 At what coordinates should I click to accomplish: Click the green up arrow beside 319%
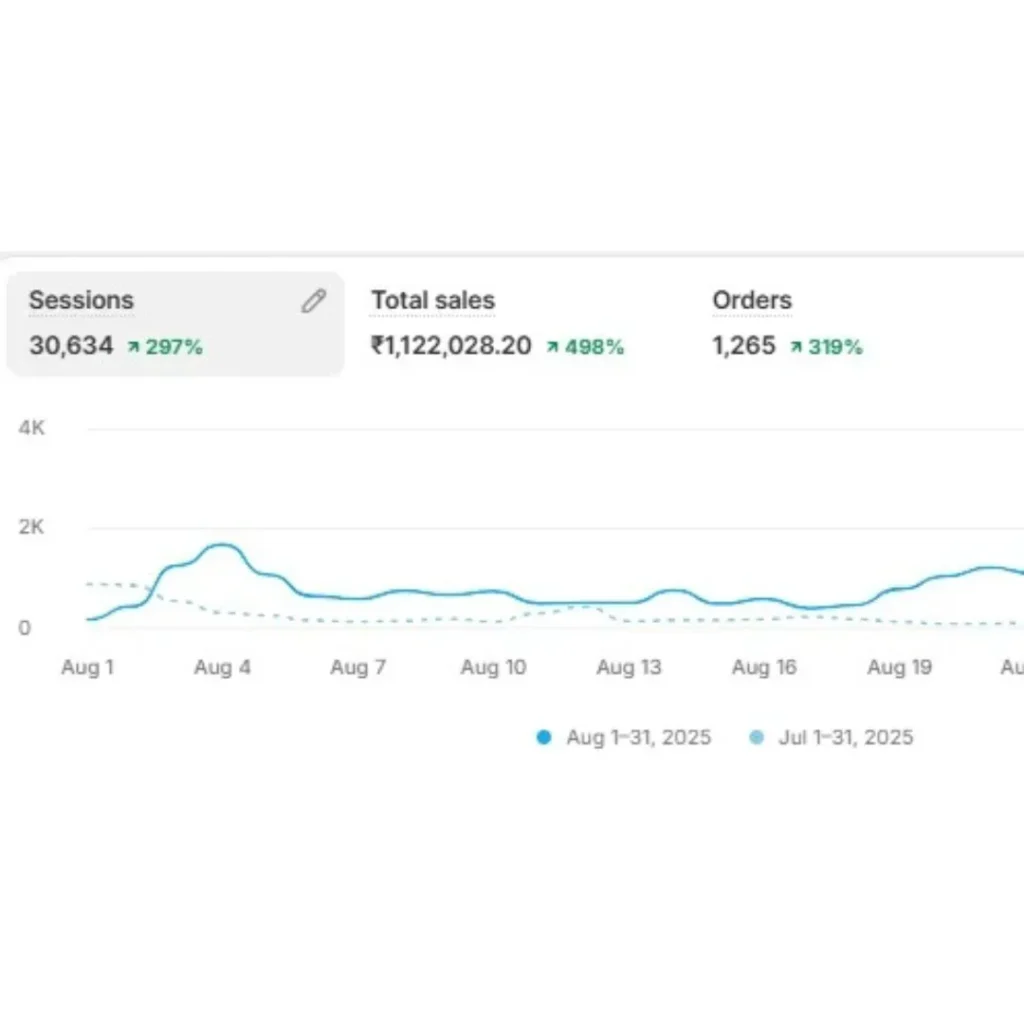(796, 348)
